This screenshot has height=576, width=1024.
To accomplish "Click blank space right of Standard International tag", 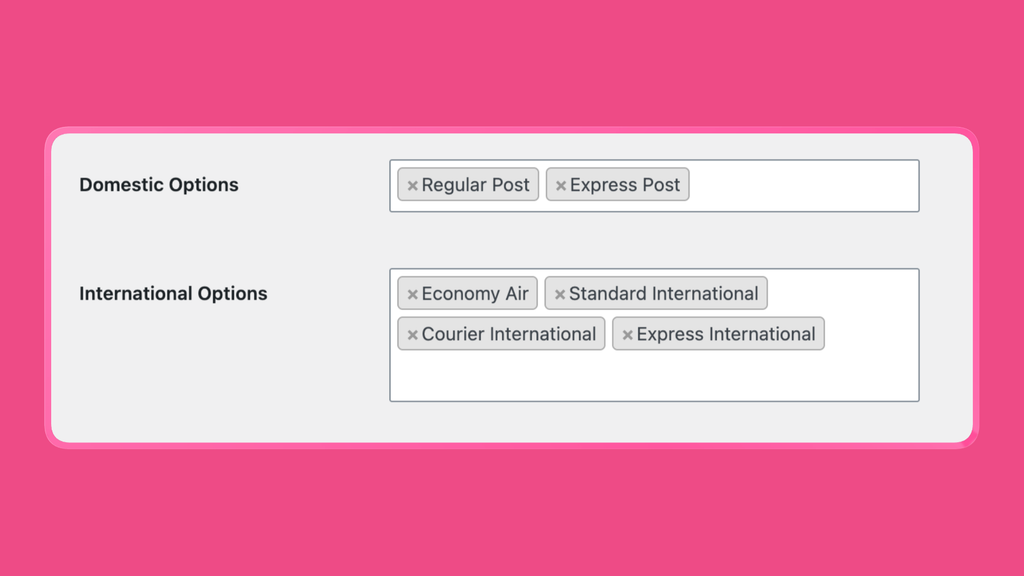I will (x=842, y=294).
